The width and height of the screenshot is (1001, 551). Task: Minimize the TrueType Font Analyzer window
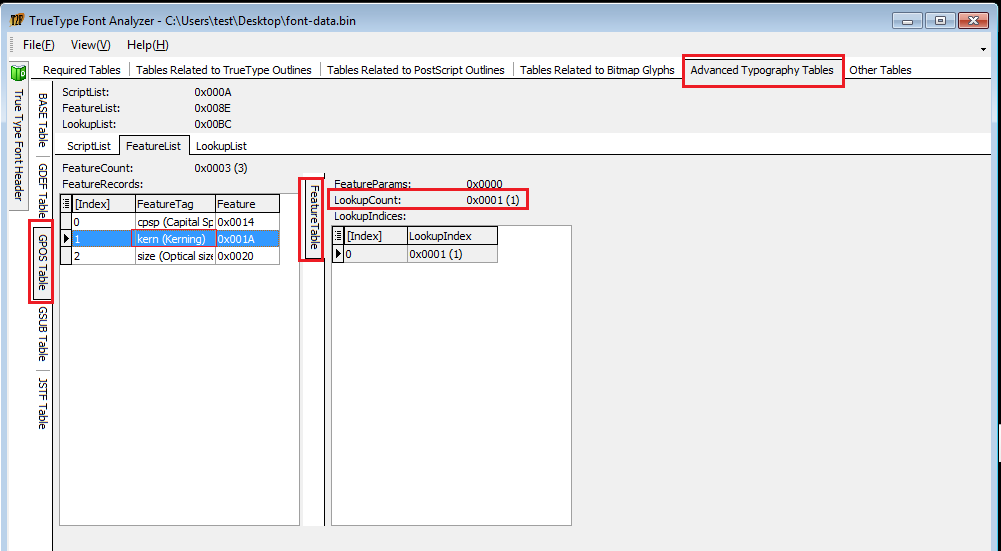click(907, 20)
